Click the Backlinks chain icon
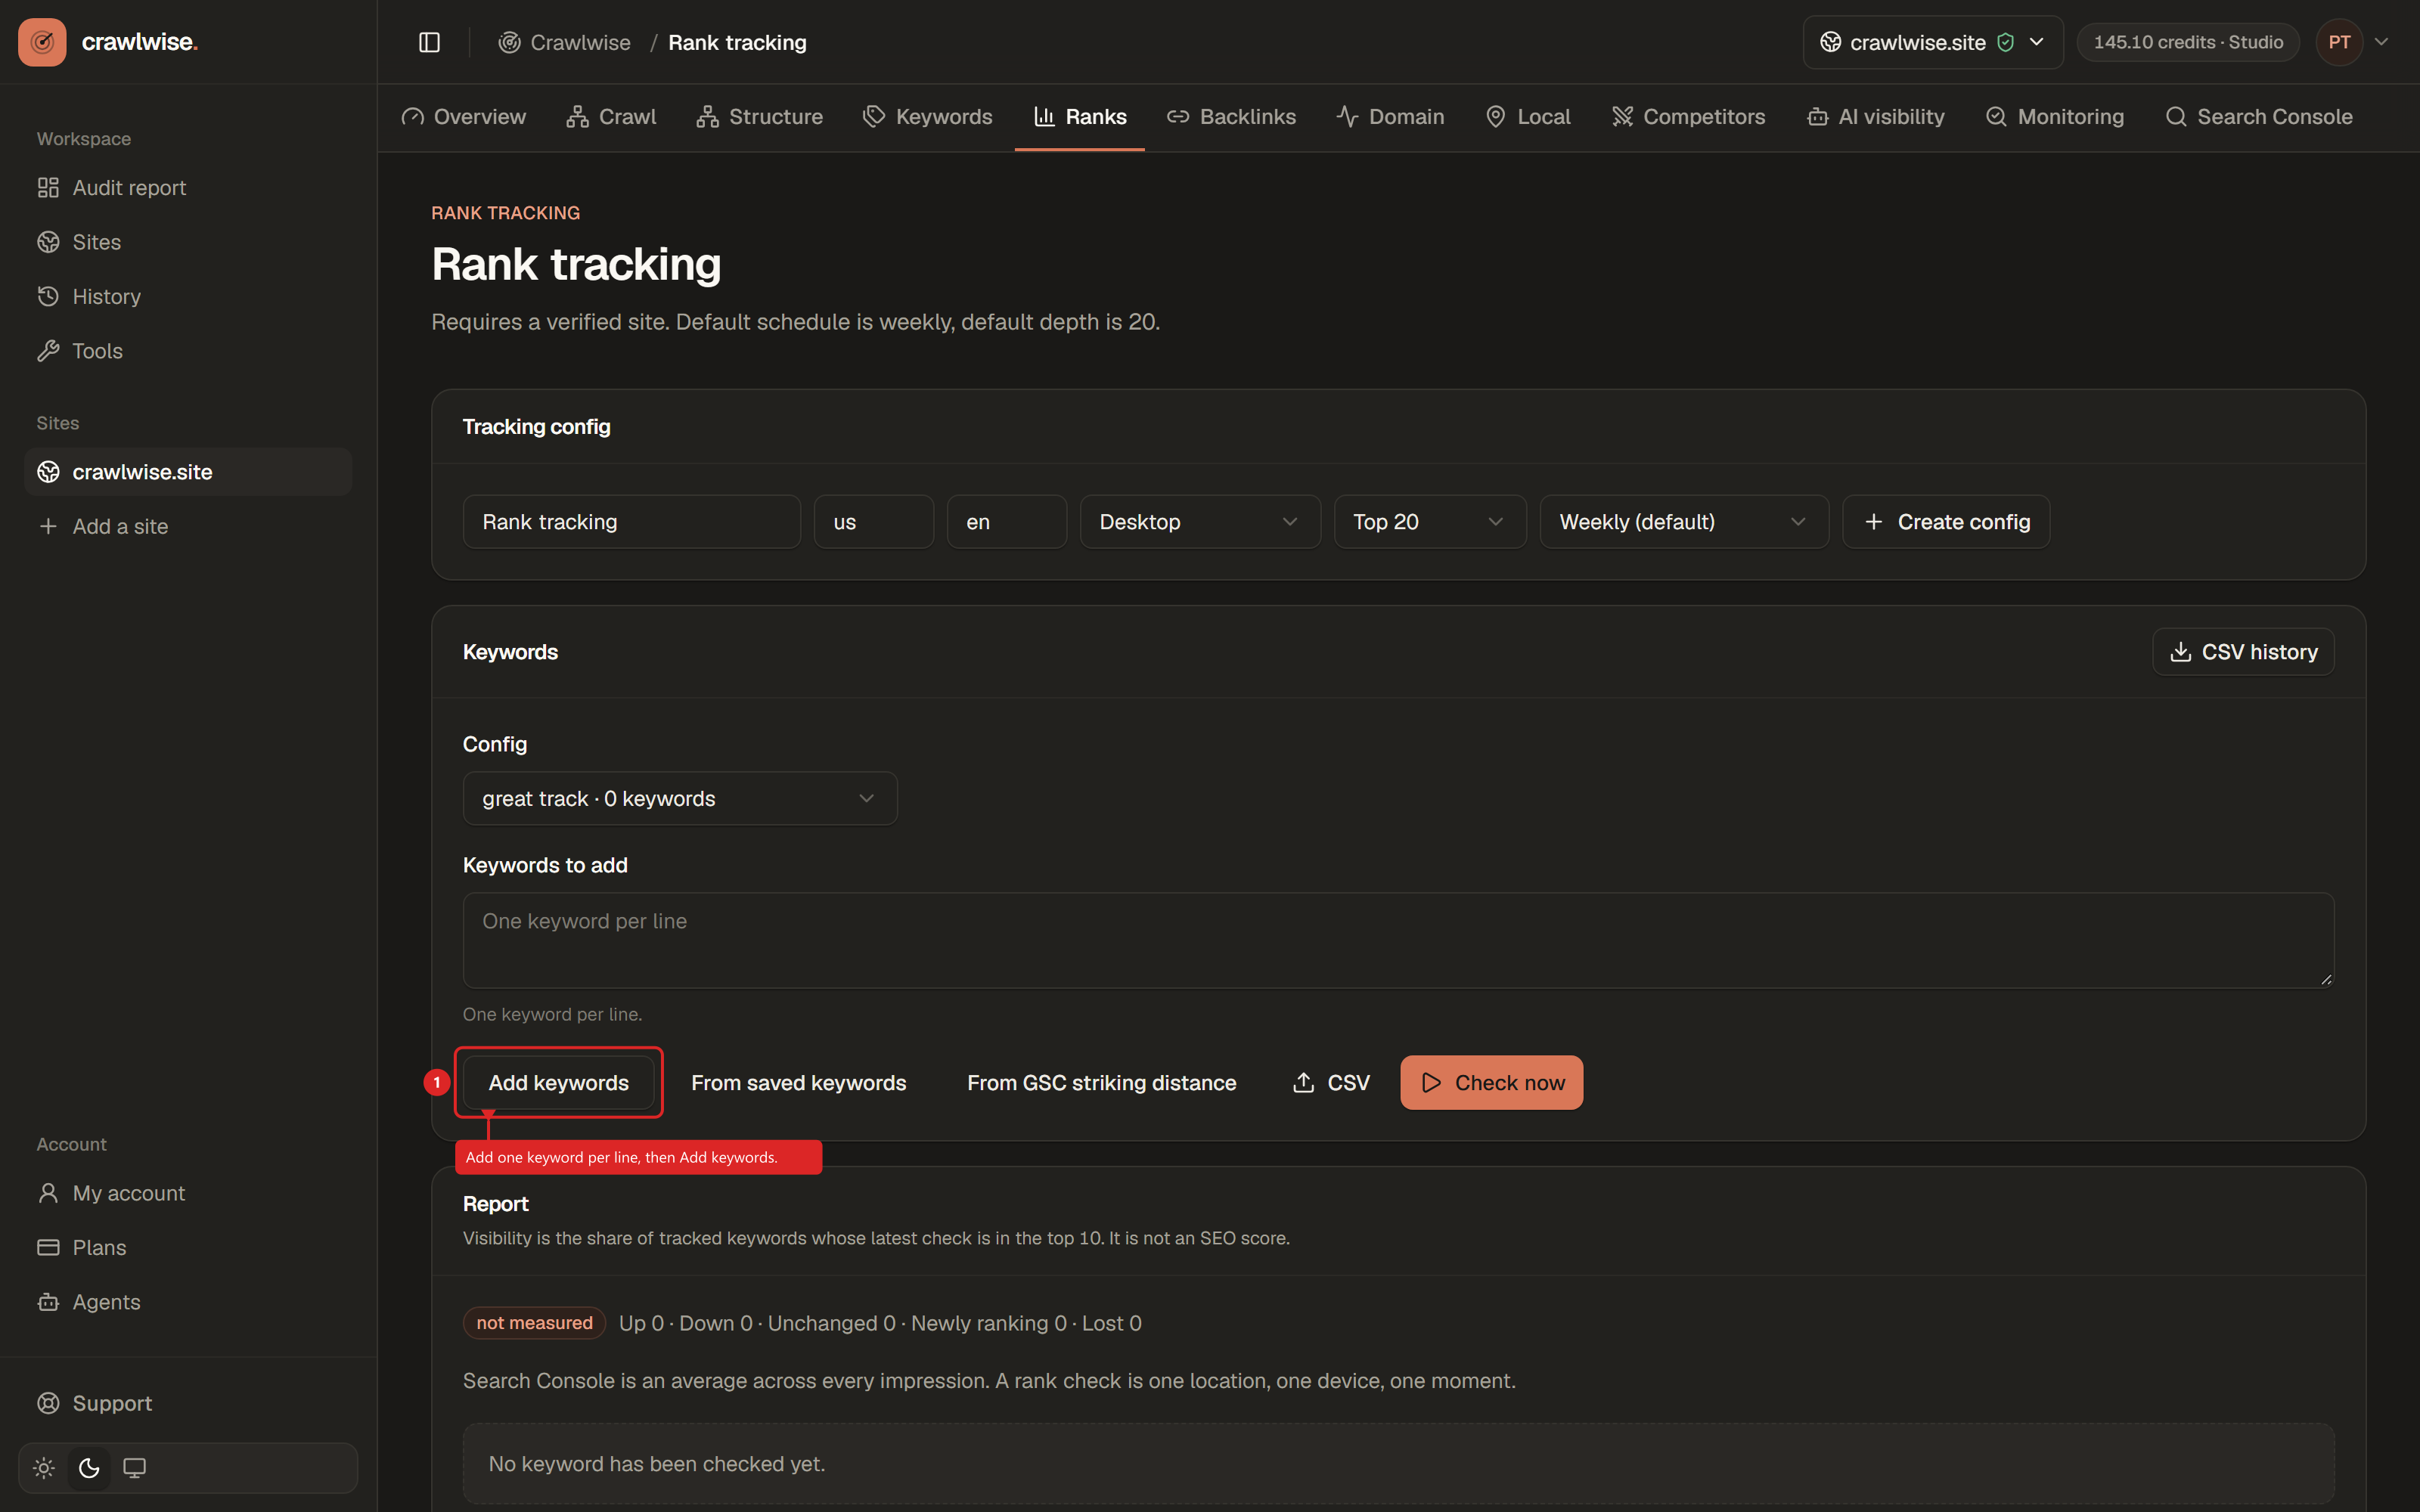 1178,117
